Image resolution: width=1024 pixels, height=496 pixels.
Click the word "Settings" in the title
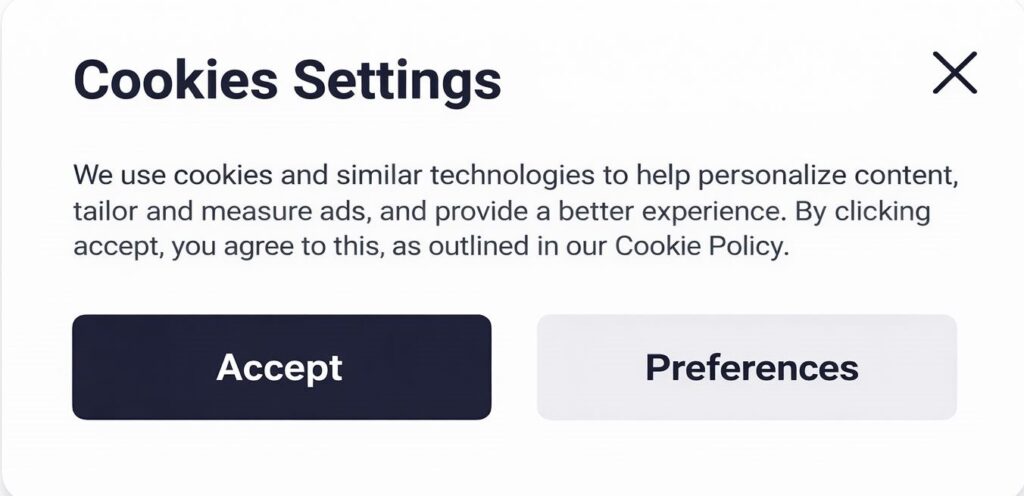coord(396,82)
